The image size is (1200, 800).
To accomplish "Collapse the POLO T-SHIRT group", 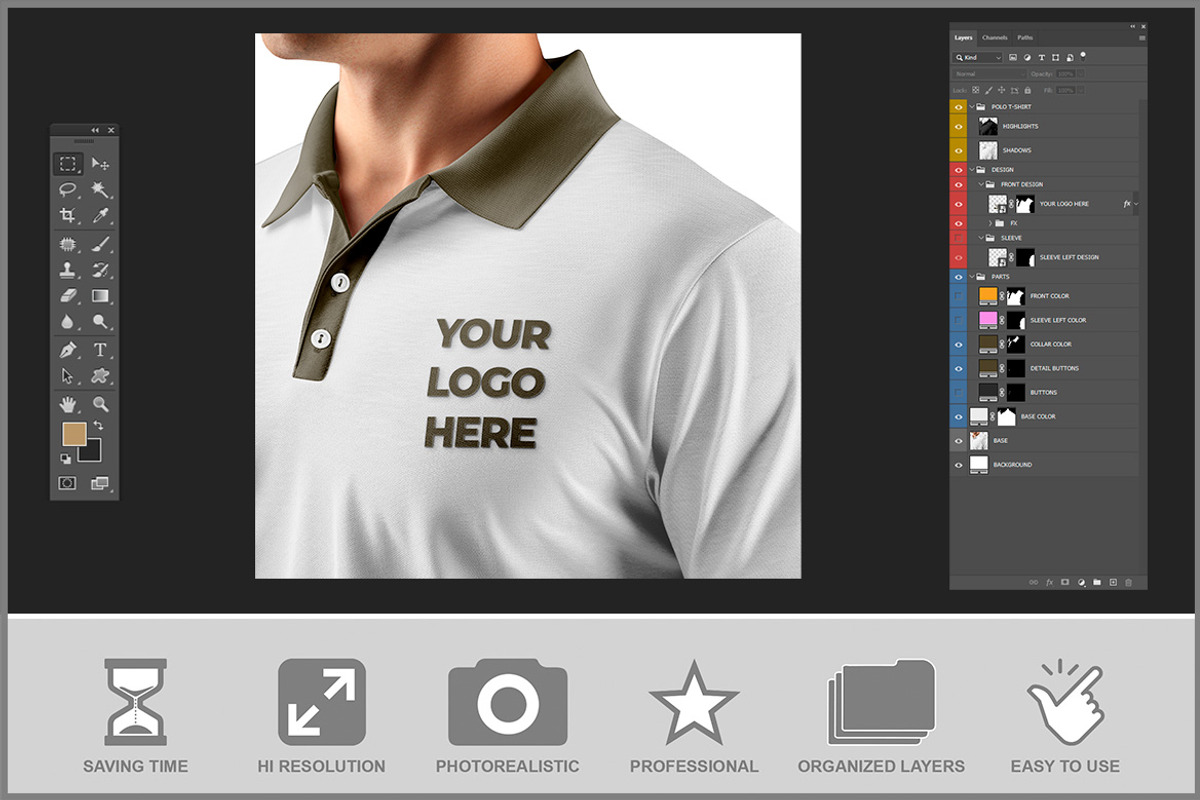I will (971, 106).
